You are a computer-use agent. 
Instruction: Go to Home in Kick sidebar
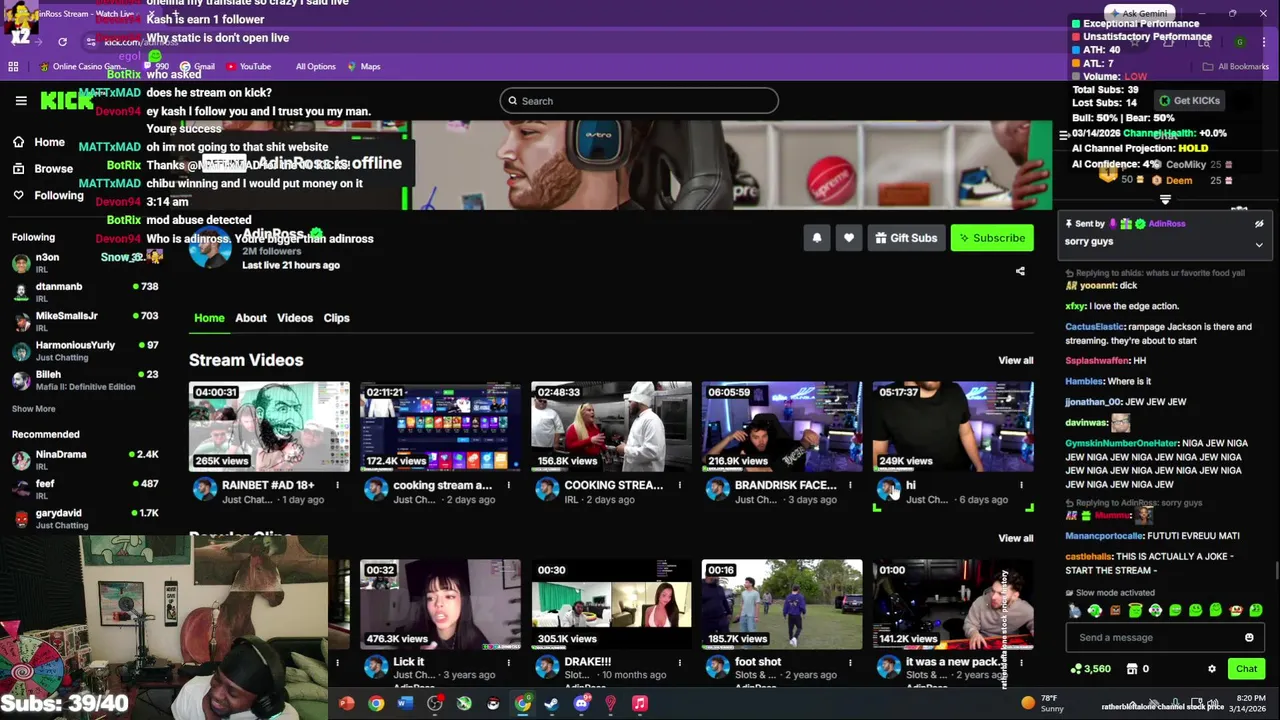pyautogui.click(x=39, y=142)
